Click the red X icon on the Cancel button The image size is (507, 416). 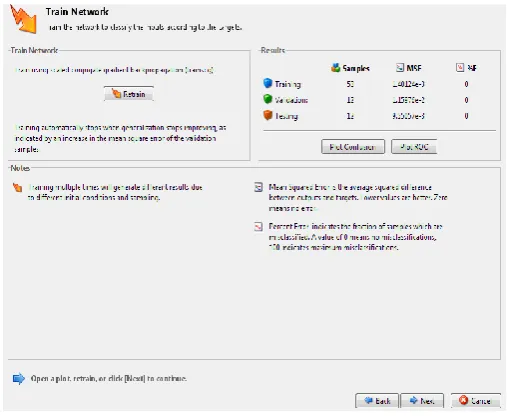(x=463, y=400)
